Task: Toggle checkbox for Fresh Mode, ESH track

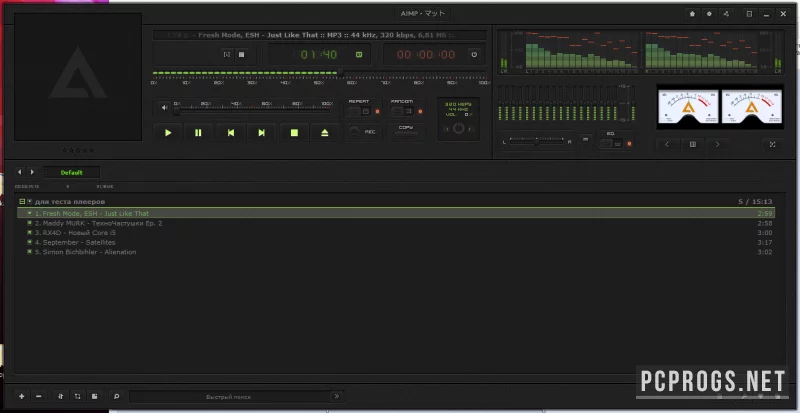Action: coord(30,213)
